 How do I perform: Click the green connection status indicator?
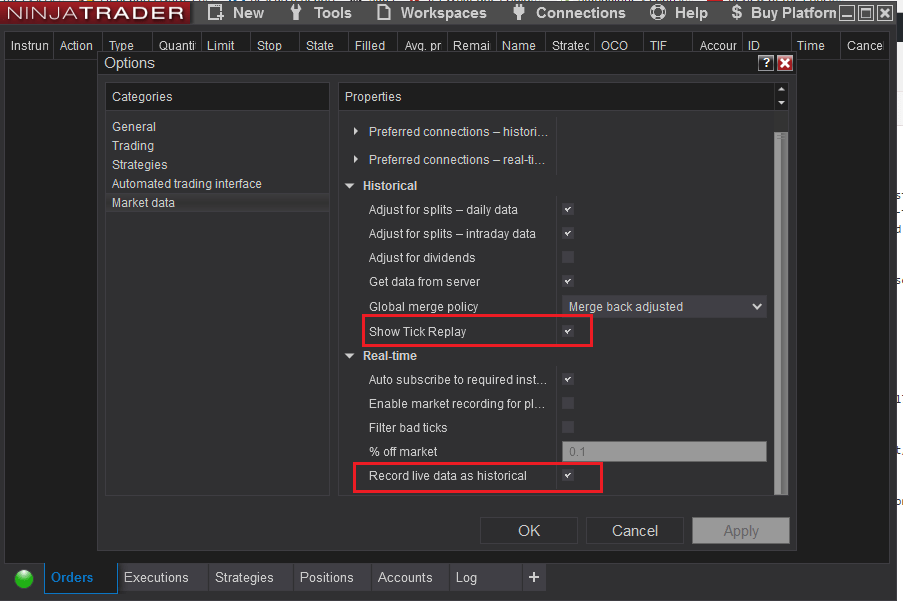coord(24,578)
